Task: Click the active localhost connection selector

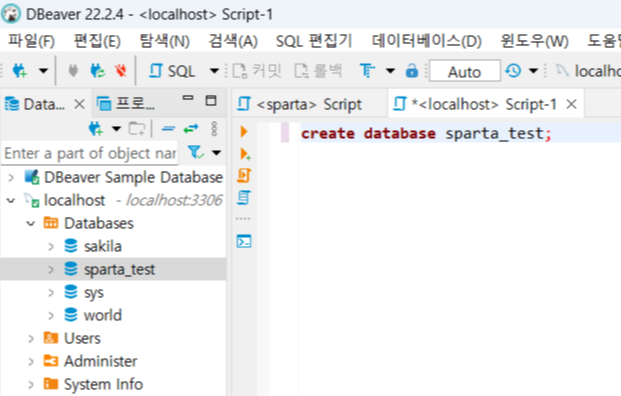Action: click(x=588, y=71)
